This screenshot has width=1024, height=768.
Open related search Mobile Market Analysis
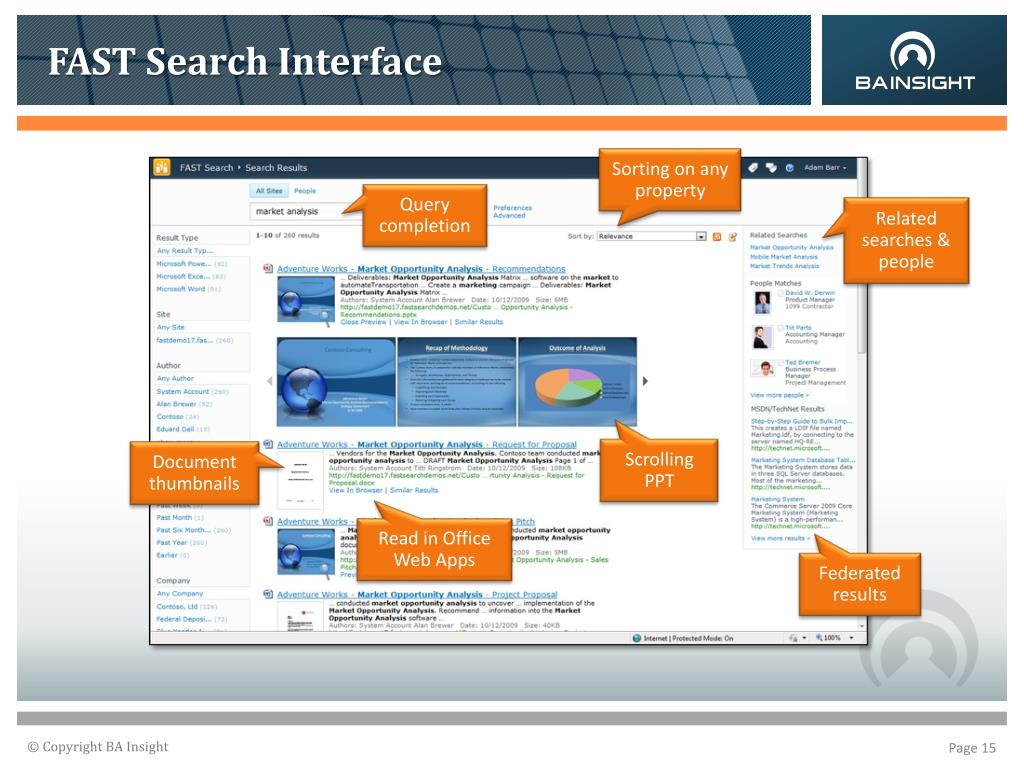pos(784,257)
